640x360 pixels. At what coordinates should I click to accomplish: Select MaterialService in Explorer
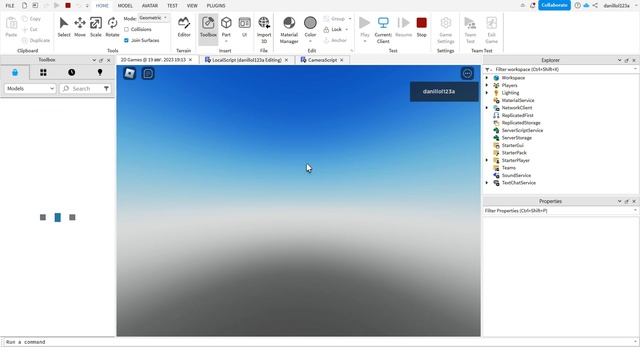click(518, 100)
